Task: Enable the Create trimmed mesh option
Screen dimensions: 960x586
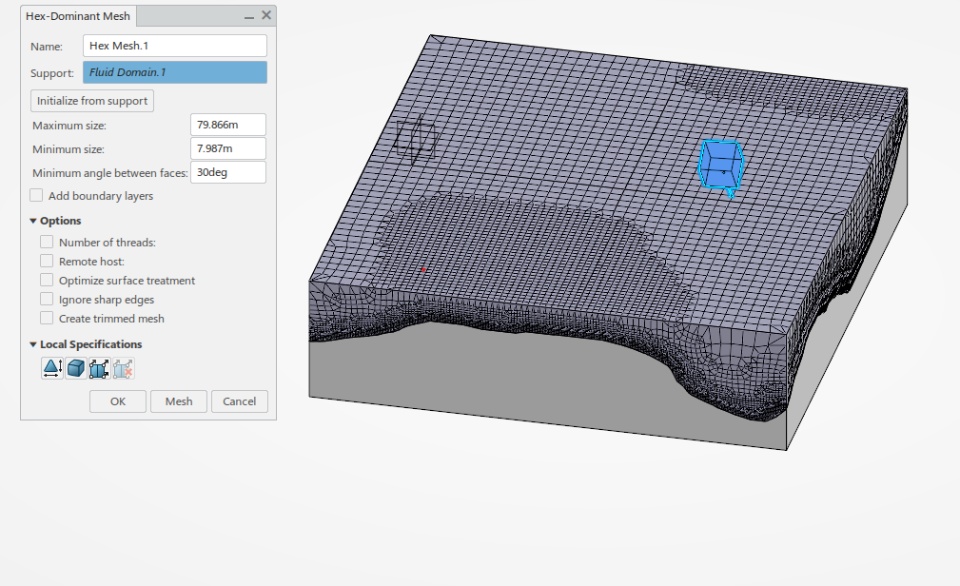Action: (47, 318)
